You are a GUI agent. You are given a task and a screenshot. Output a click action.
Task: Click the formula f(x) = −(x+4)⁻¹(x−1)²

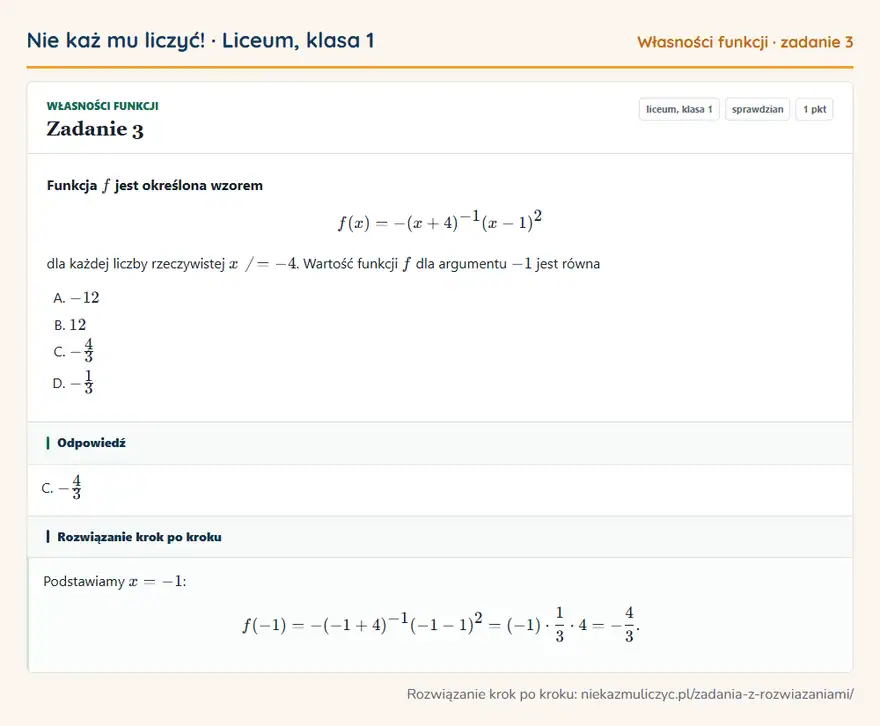click(440, 220)
